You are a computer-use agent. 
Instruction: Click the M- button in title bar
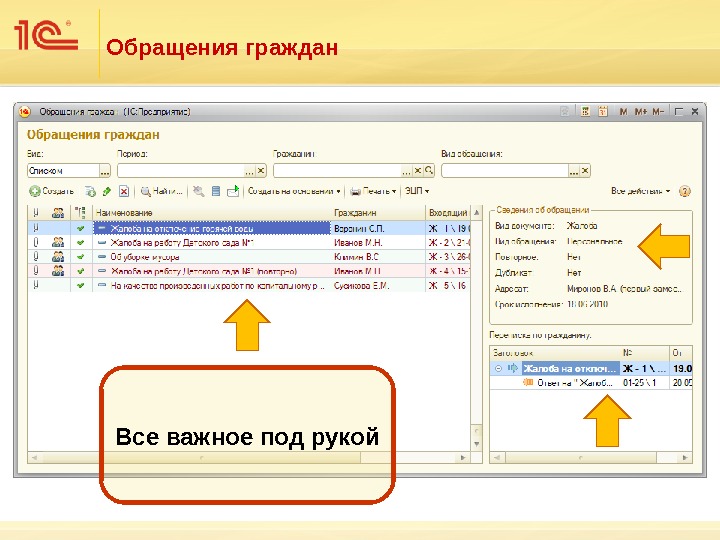point(658,112)
